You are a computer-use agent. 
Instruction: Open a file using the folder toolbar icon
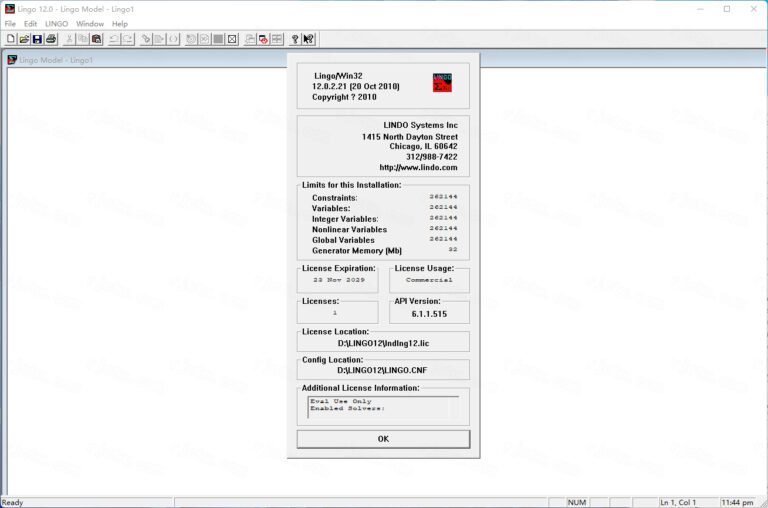[x=24, y=39]
